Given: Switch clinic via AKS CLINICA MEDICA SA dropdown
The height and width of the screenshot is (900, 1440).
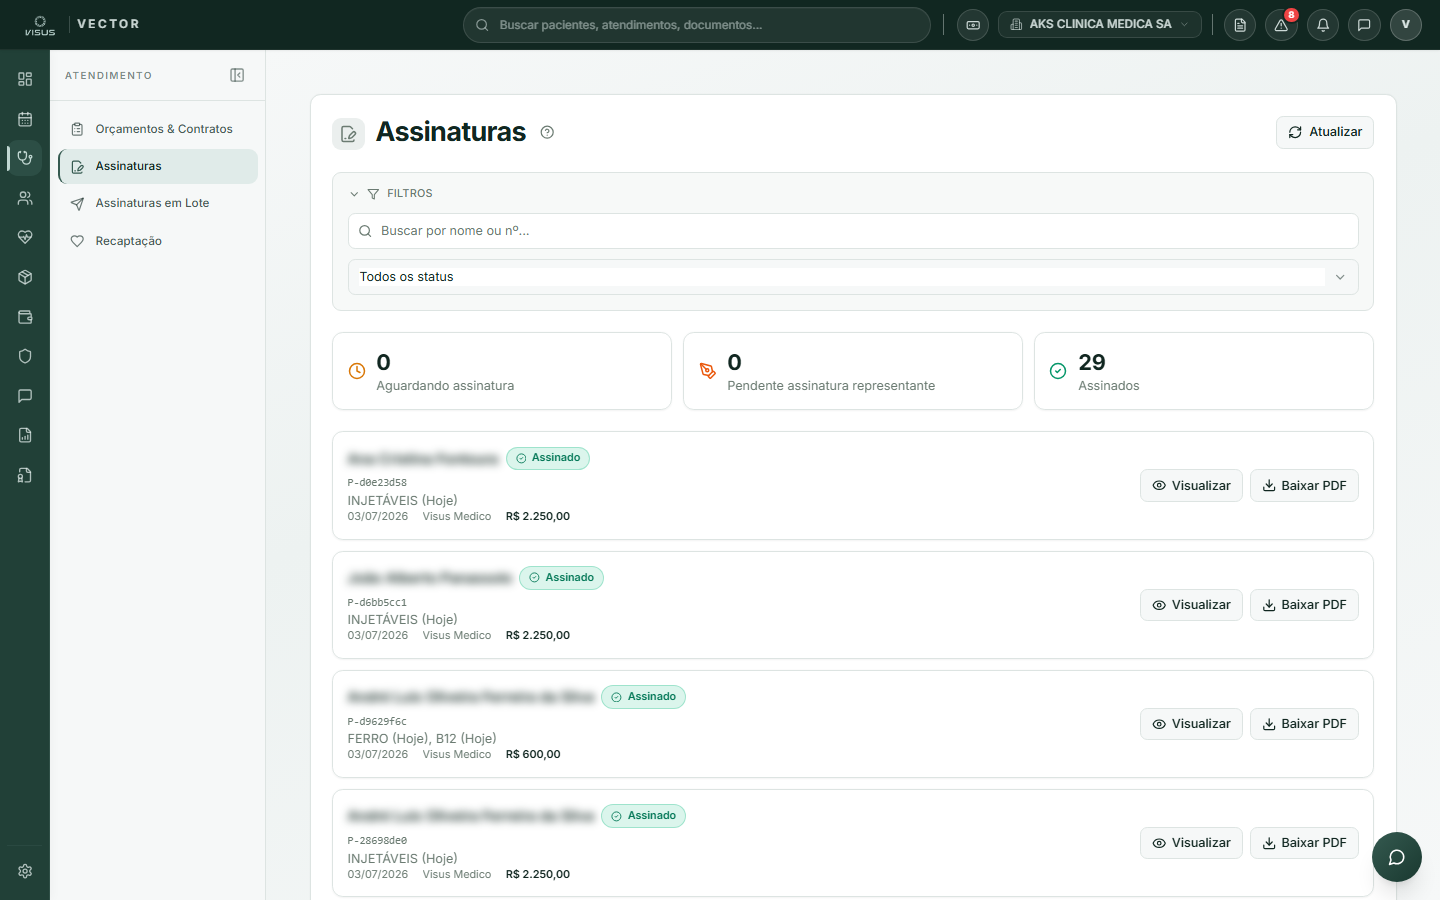Looking at the screenshot, I should pos(1100,25).
